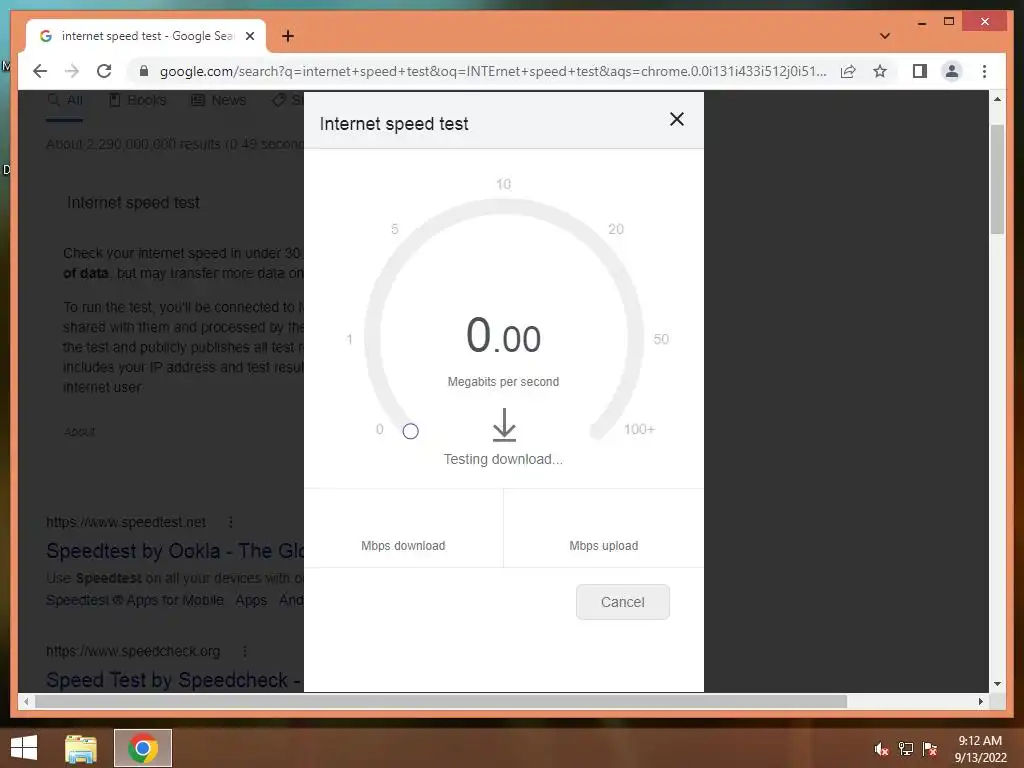
Task: Bookmark this page with the star
Action: point(880,71)
